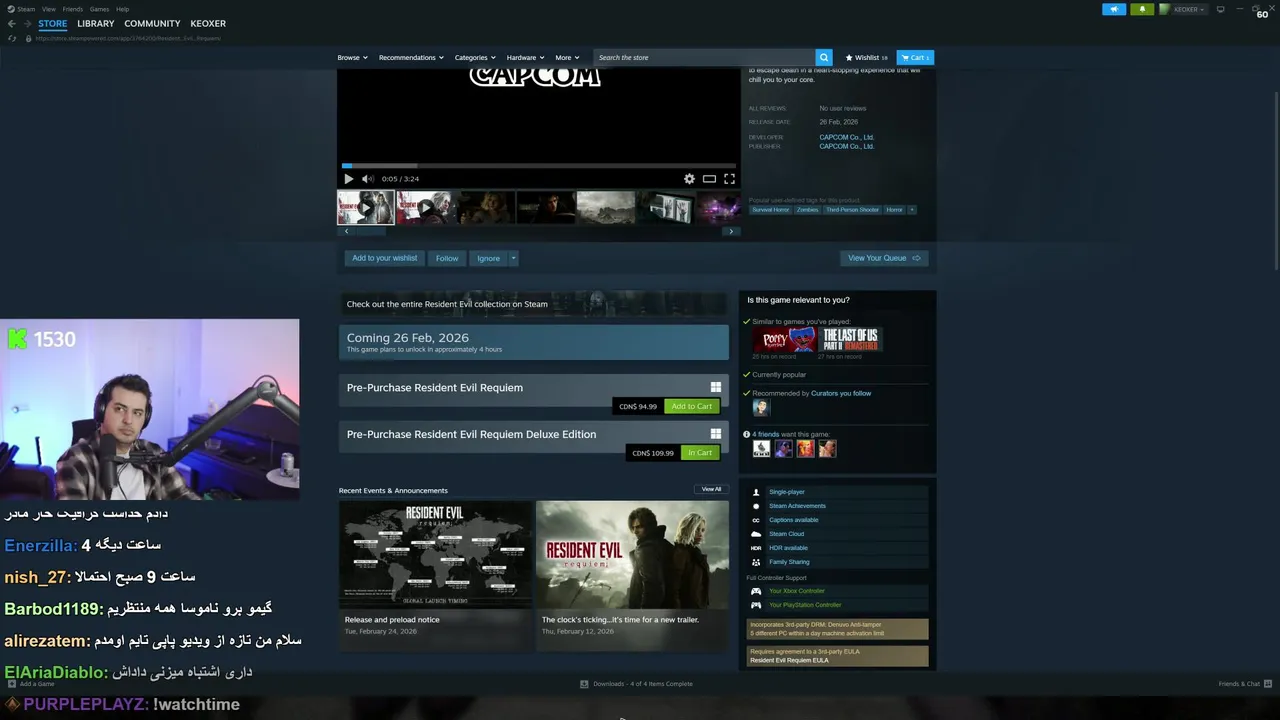Open the Family Sharing feature link
1280x720 pixels.
[x=789, y=562]
